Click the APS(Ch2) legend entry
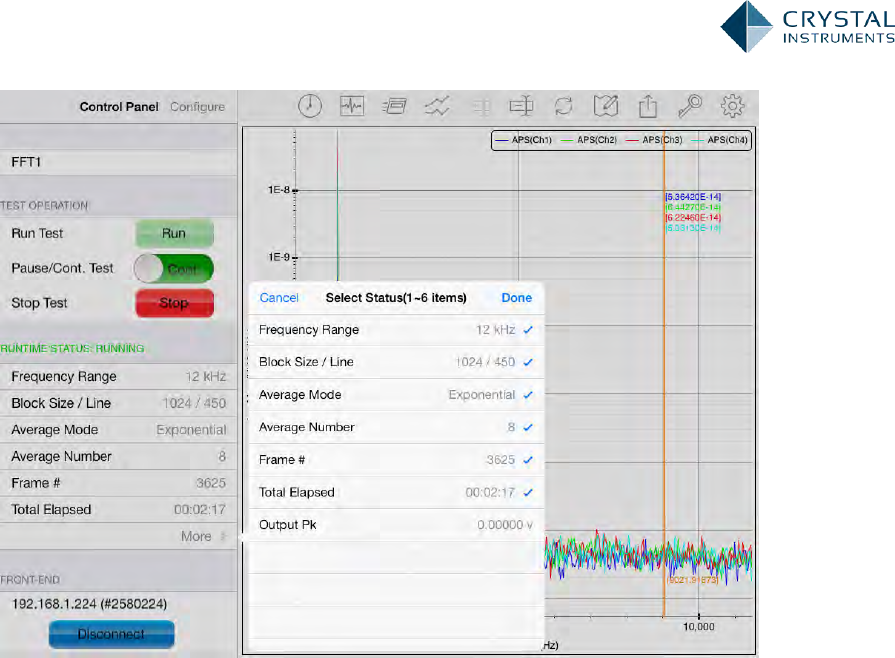The width and height of the screenshot is (895, 658). [590, 140]
